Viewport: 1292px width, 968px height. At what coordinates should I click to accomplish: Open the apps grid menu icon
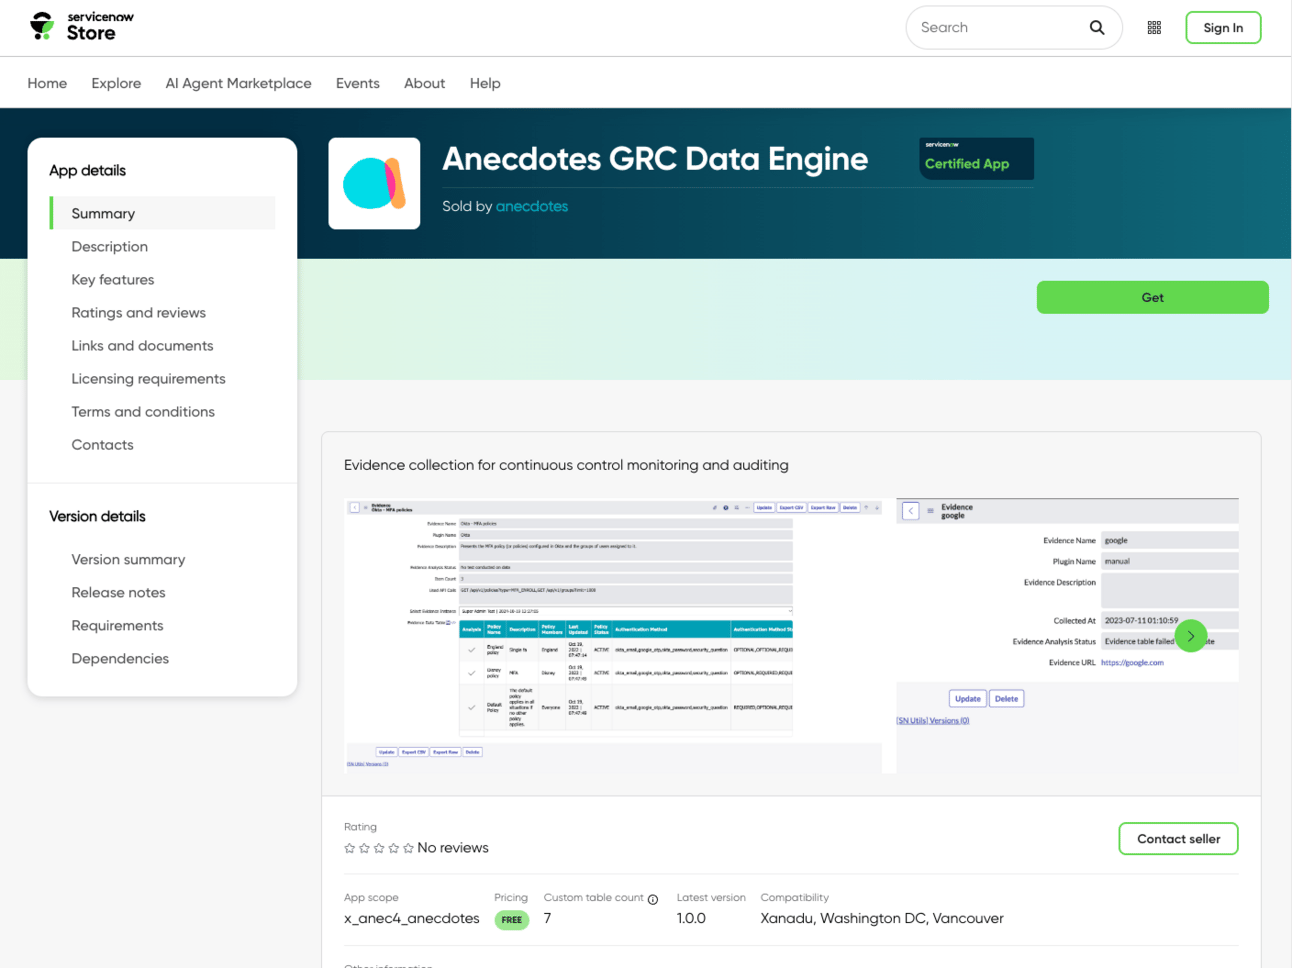point(1154,28)
